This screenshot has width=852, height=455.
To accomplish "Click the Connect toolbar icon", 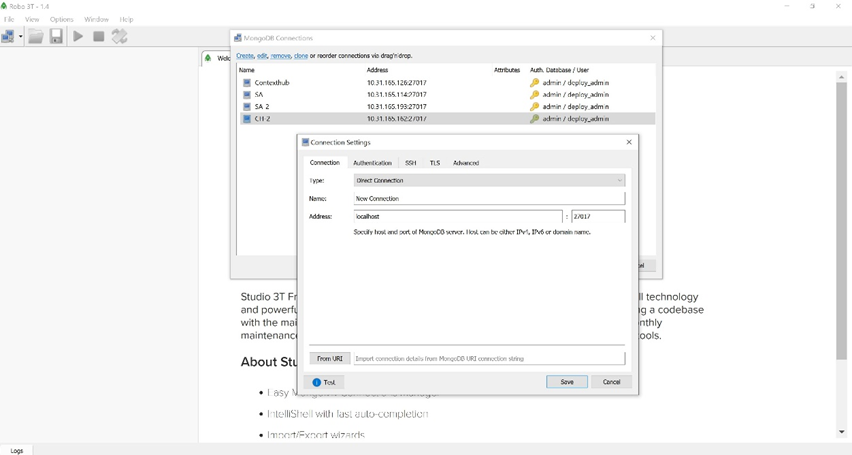I will (8, 36).
